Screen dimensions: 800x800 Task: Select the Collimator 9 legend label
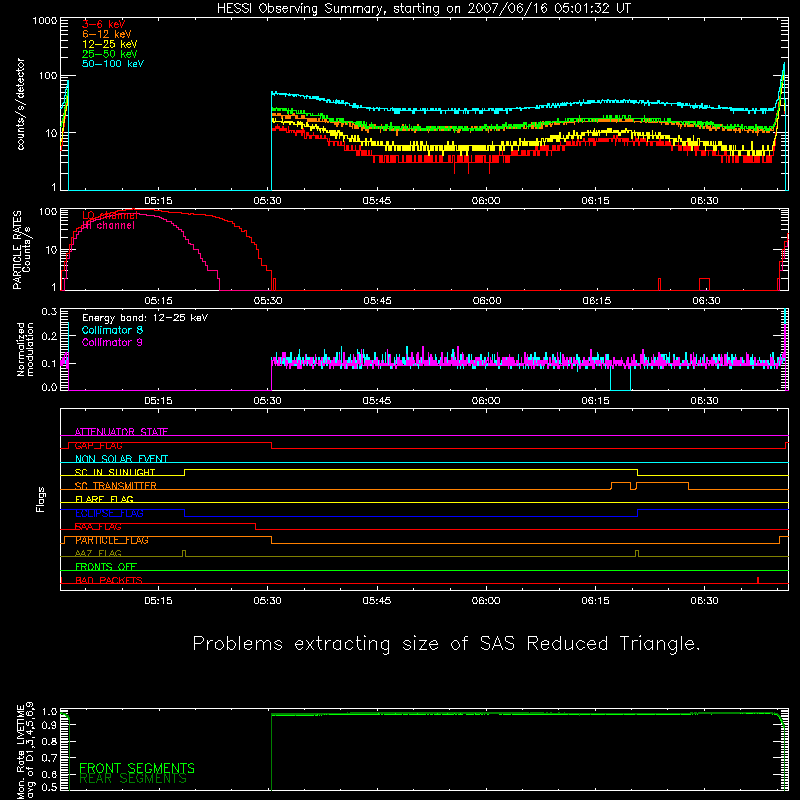pos(112,342)
